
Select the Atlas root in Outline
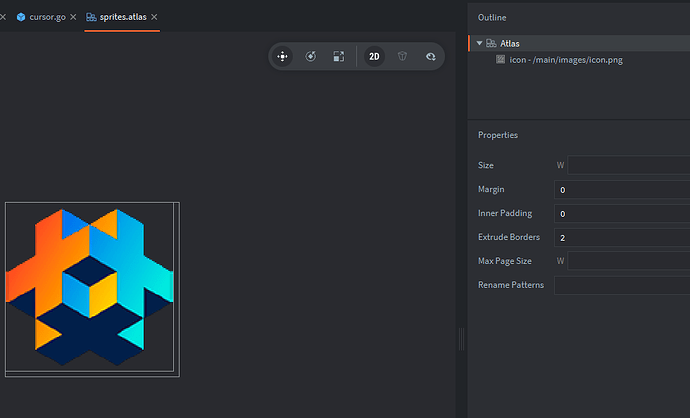coord(579,43)
